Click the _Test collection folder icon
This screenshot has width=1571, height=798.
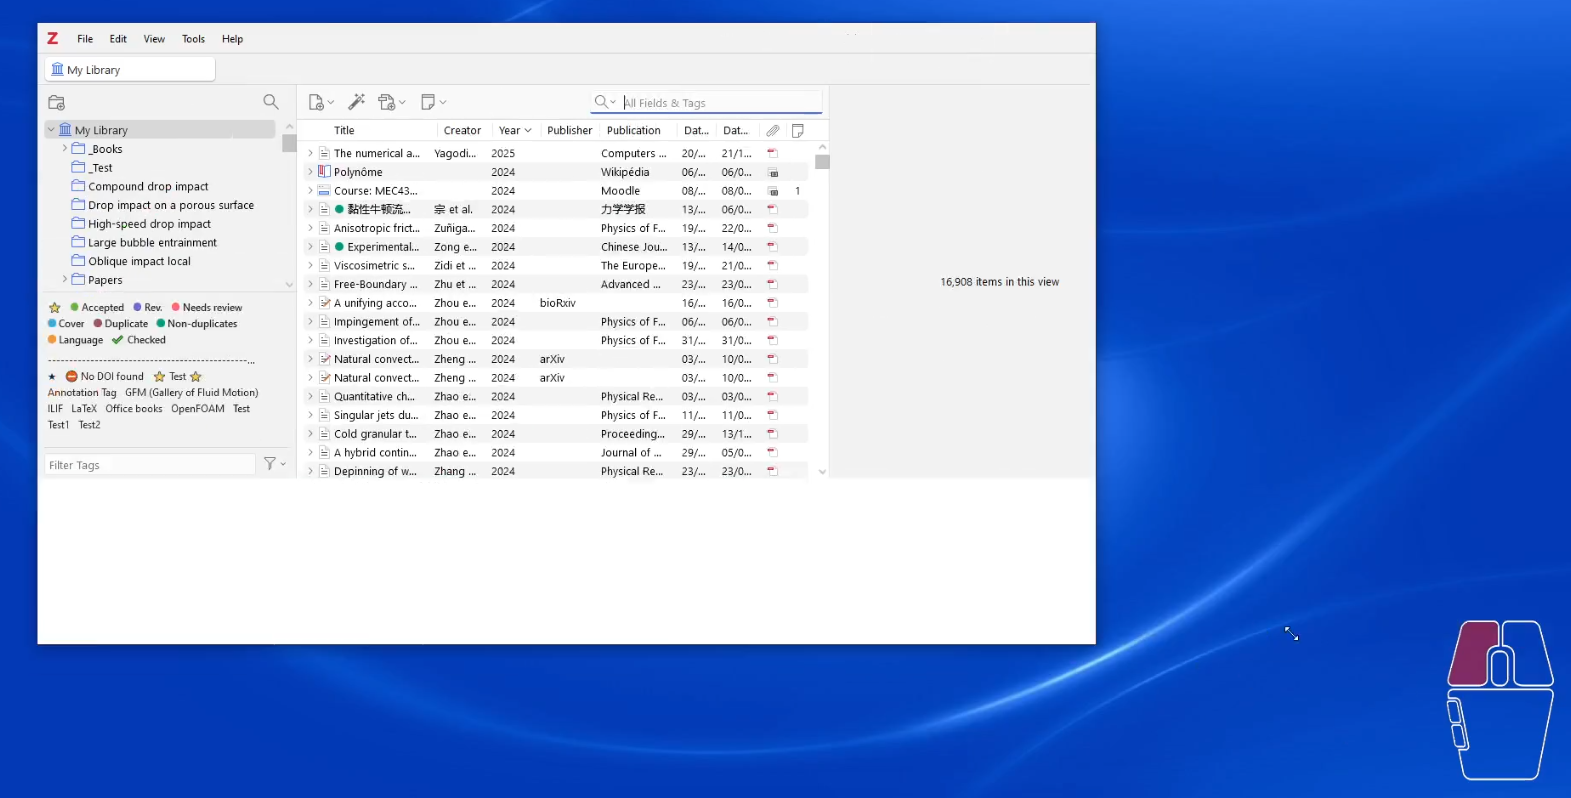pyautogui.click(x=78, y=167)
